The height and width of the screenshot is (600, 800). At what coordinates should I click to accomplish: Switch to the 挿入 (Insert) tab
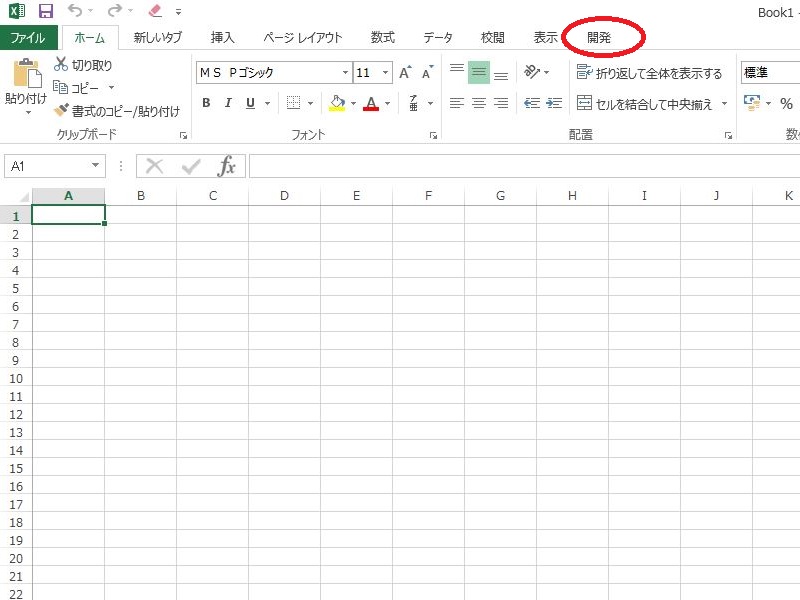[223, 38]
